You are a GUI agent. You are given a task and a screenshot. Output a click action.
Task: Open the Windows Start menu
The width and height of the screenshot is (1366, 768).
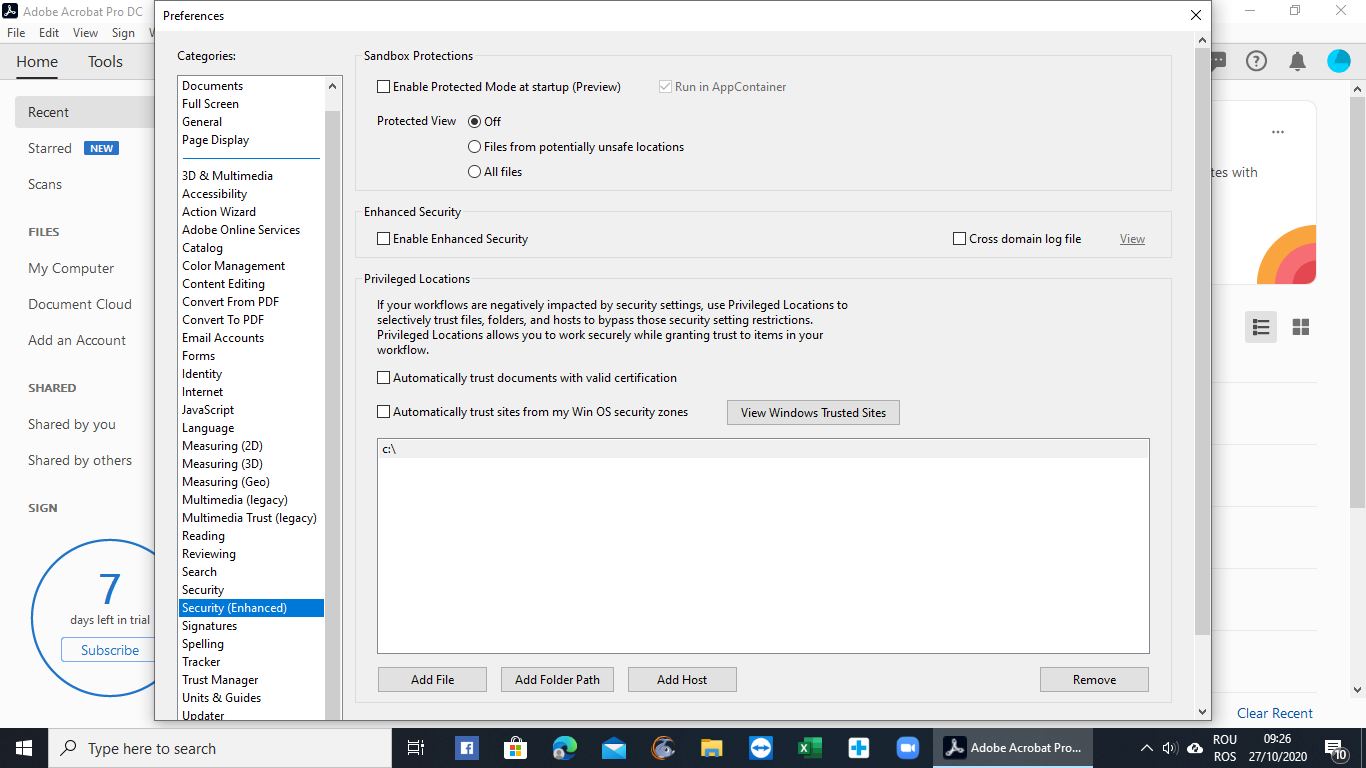(x=24, y=748)
